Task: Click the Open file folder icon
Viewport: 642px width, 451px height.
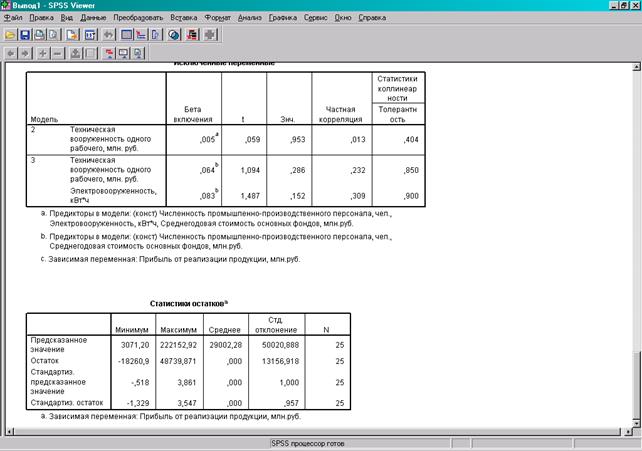Action: coord(10,35)
